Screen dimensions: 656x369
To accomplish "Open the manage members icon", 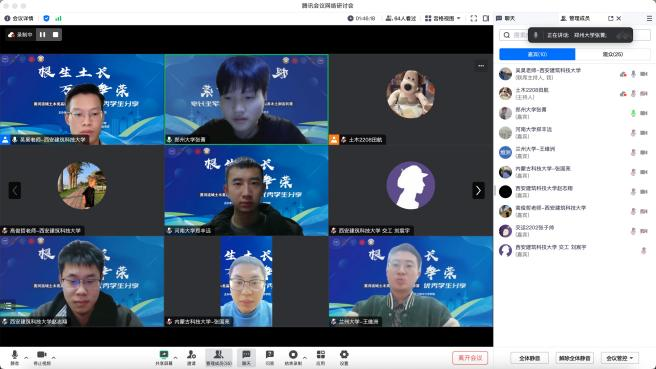I will point(219,357).
